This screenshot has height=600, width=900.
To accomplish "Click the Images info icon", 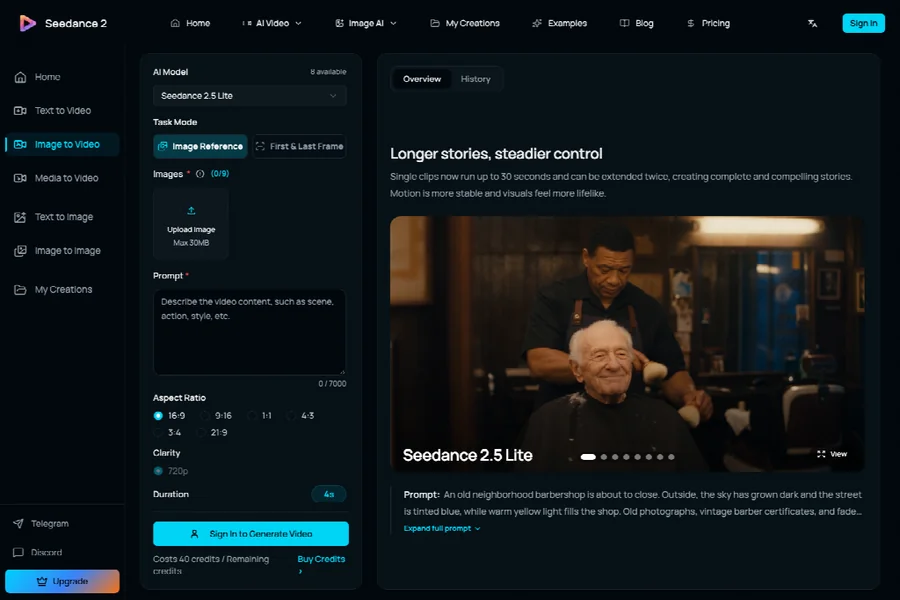I will point(200,174).
